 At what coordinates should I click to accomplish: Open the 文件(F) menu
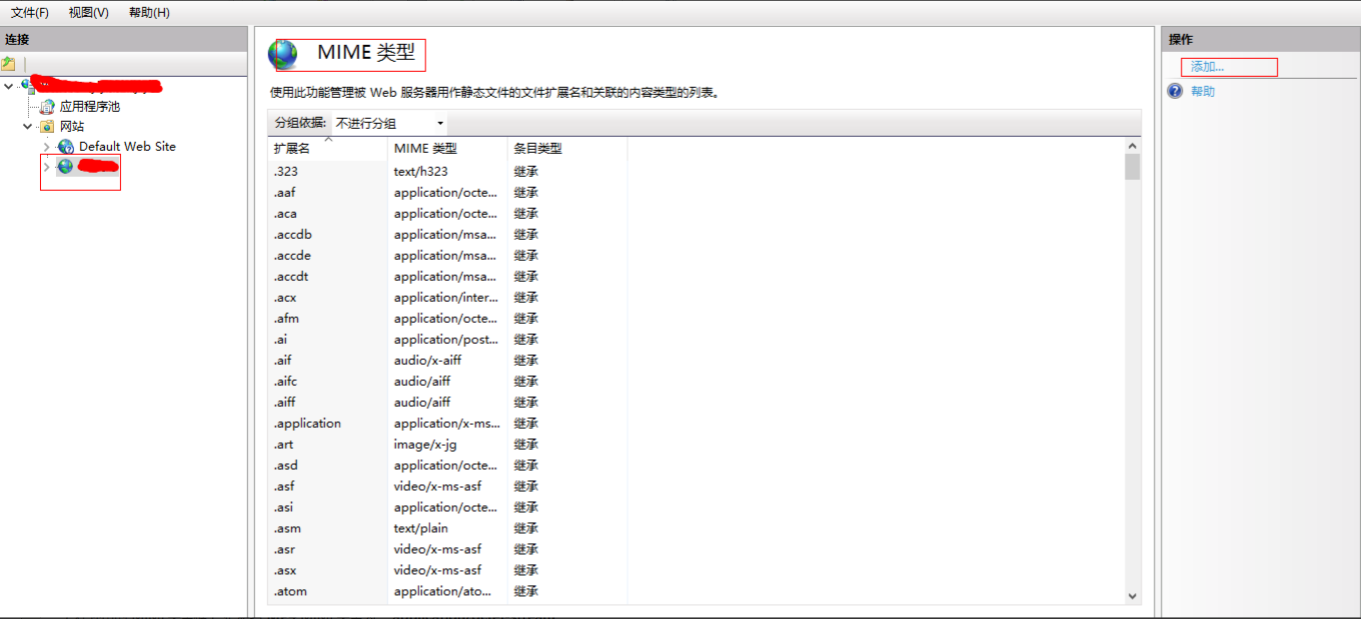tap(30, 13)
